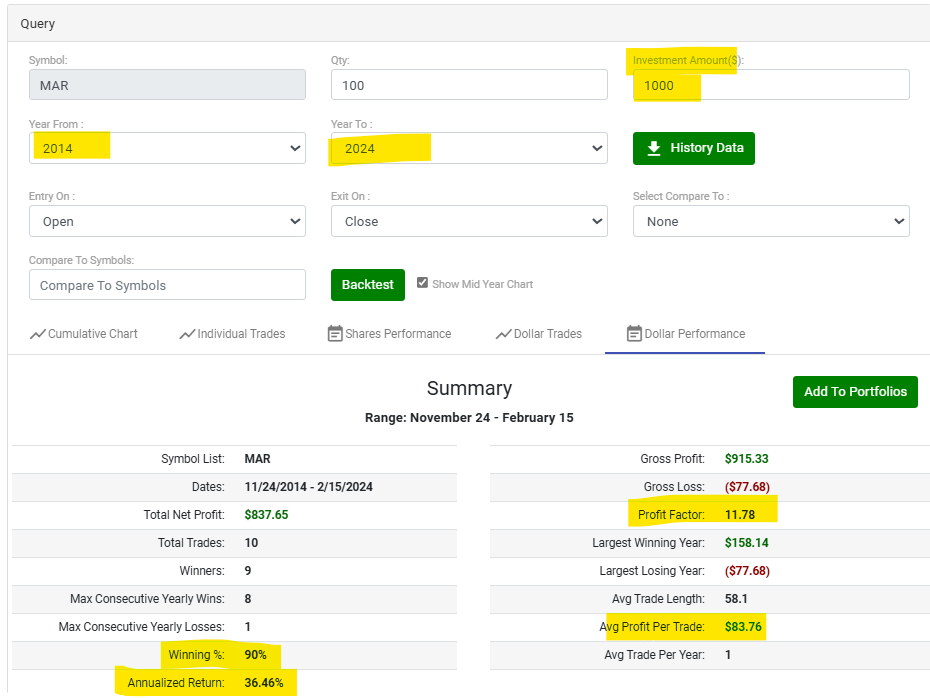Toggle the Show Mid Year Chart checkbox
Image resolution: width=930 pixels, height=698 pixels.
(x=422, y=283)
